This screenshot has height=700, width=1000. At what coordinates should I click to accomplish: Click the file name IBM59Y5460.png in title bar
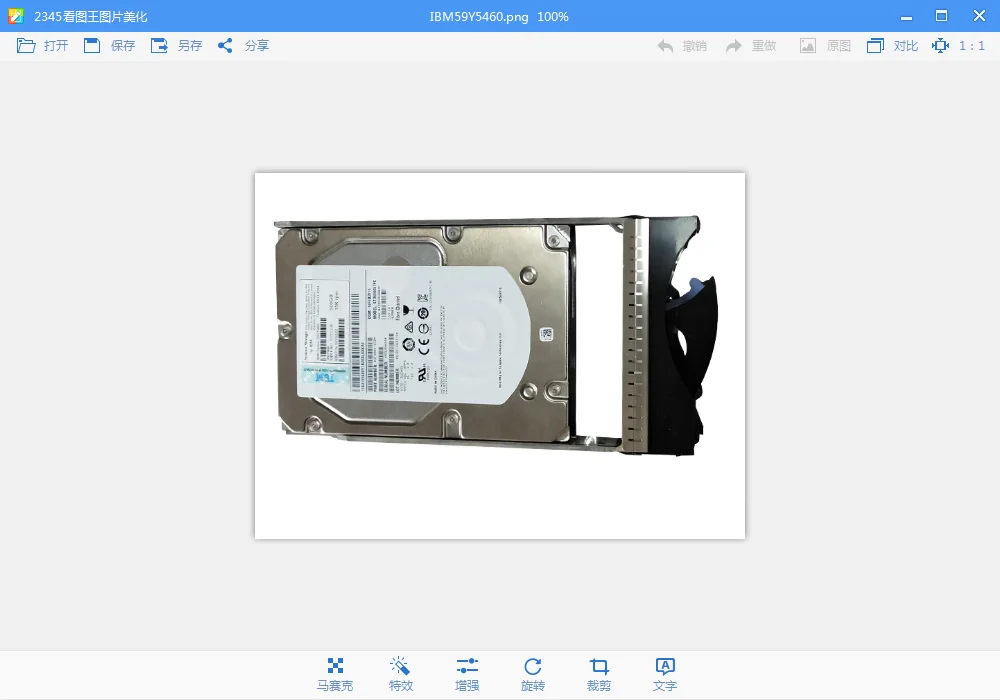point(479,17)
